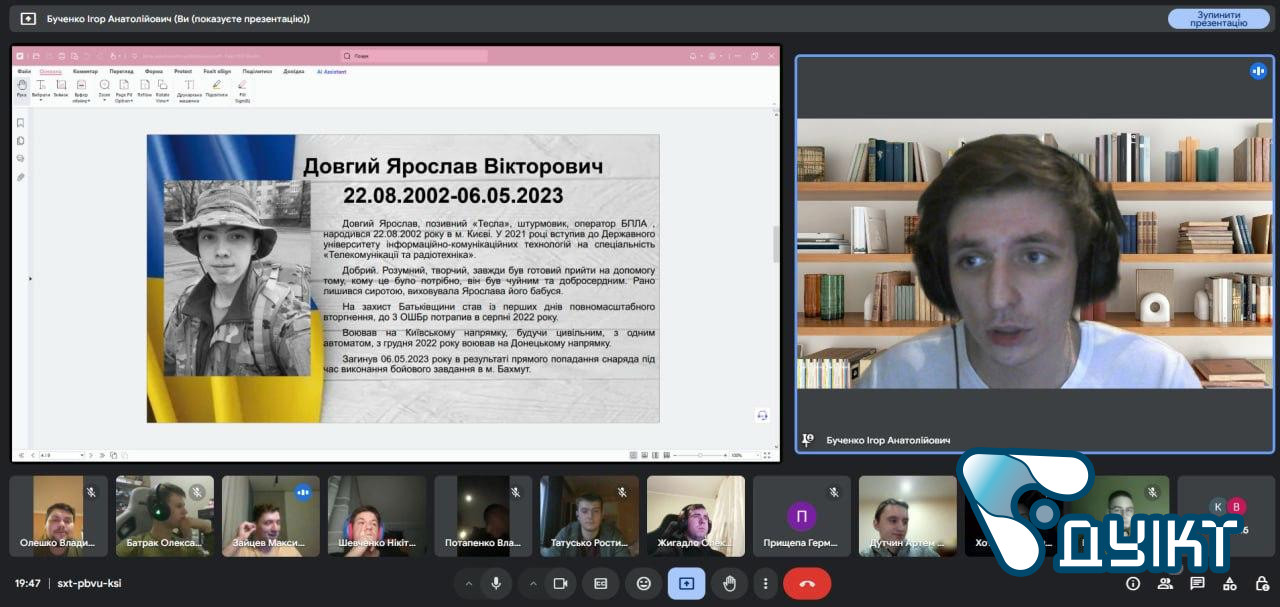Image resolution: width=1280 pixels, height=607 pixels.
Task: Select Татусько Ростислав participant tile
Action: (x=589, y=515)
